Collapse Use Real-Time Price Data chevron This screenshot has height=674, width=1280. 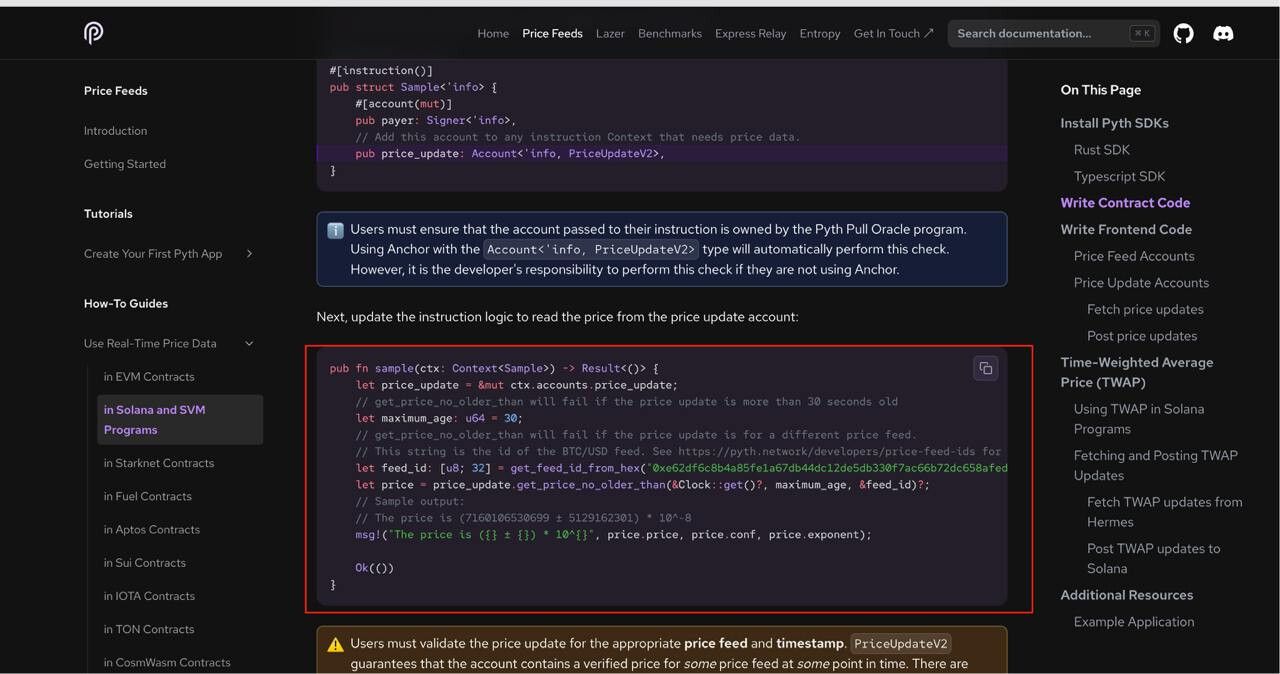pos(249,344)
